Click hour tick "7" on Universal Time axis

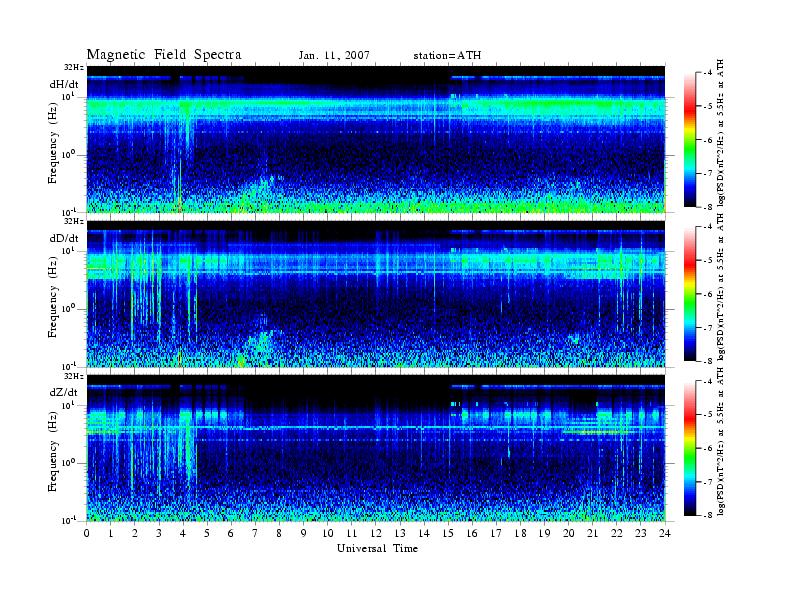(x=255, y=534)
